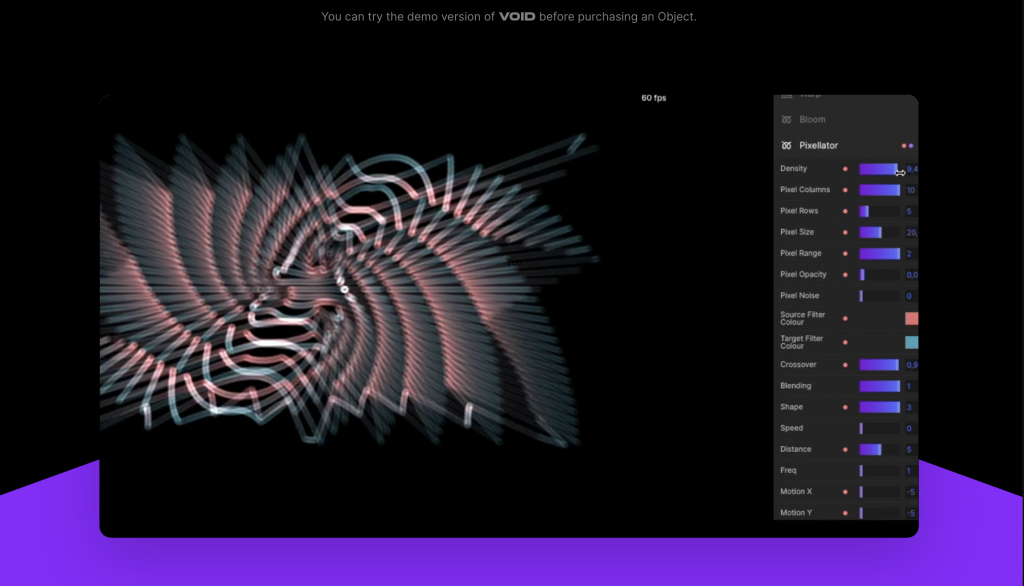Toggle the red dot for Distance

[x=845, y=449]
